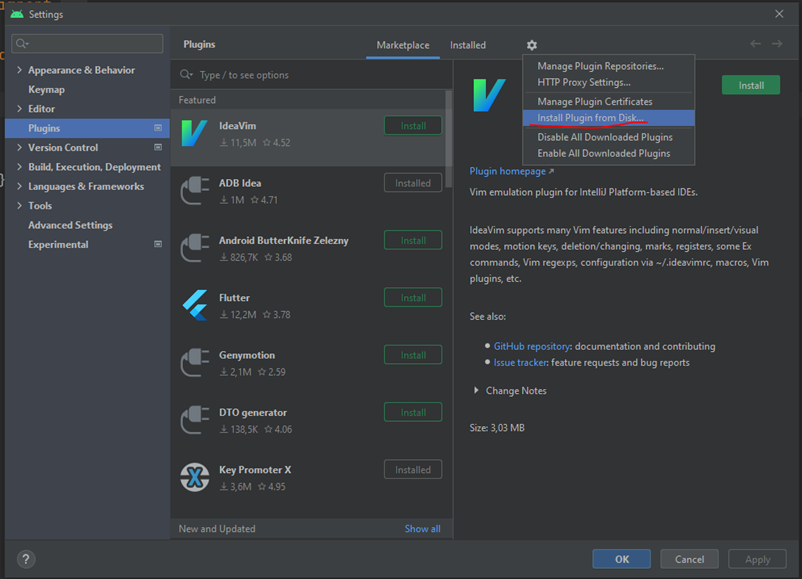Select Install Plugin from Disk menu item
Viewport: 802px width, 579px height.
590,118
